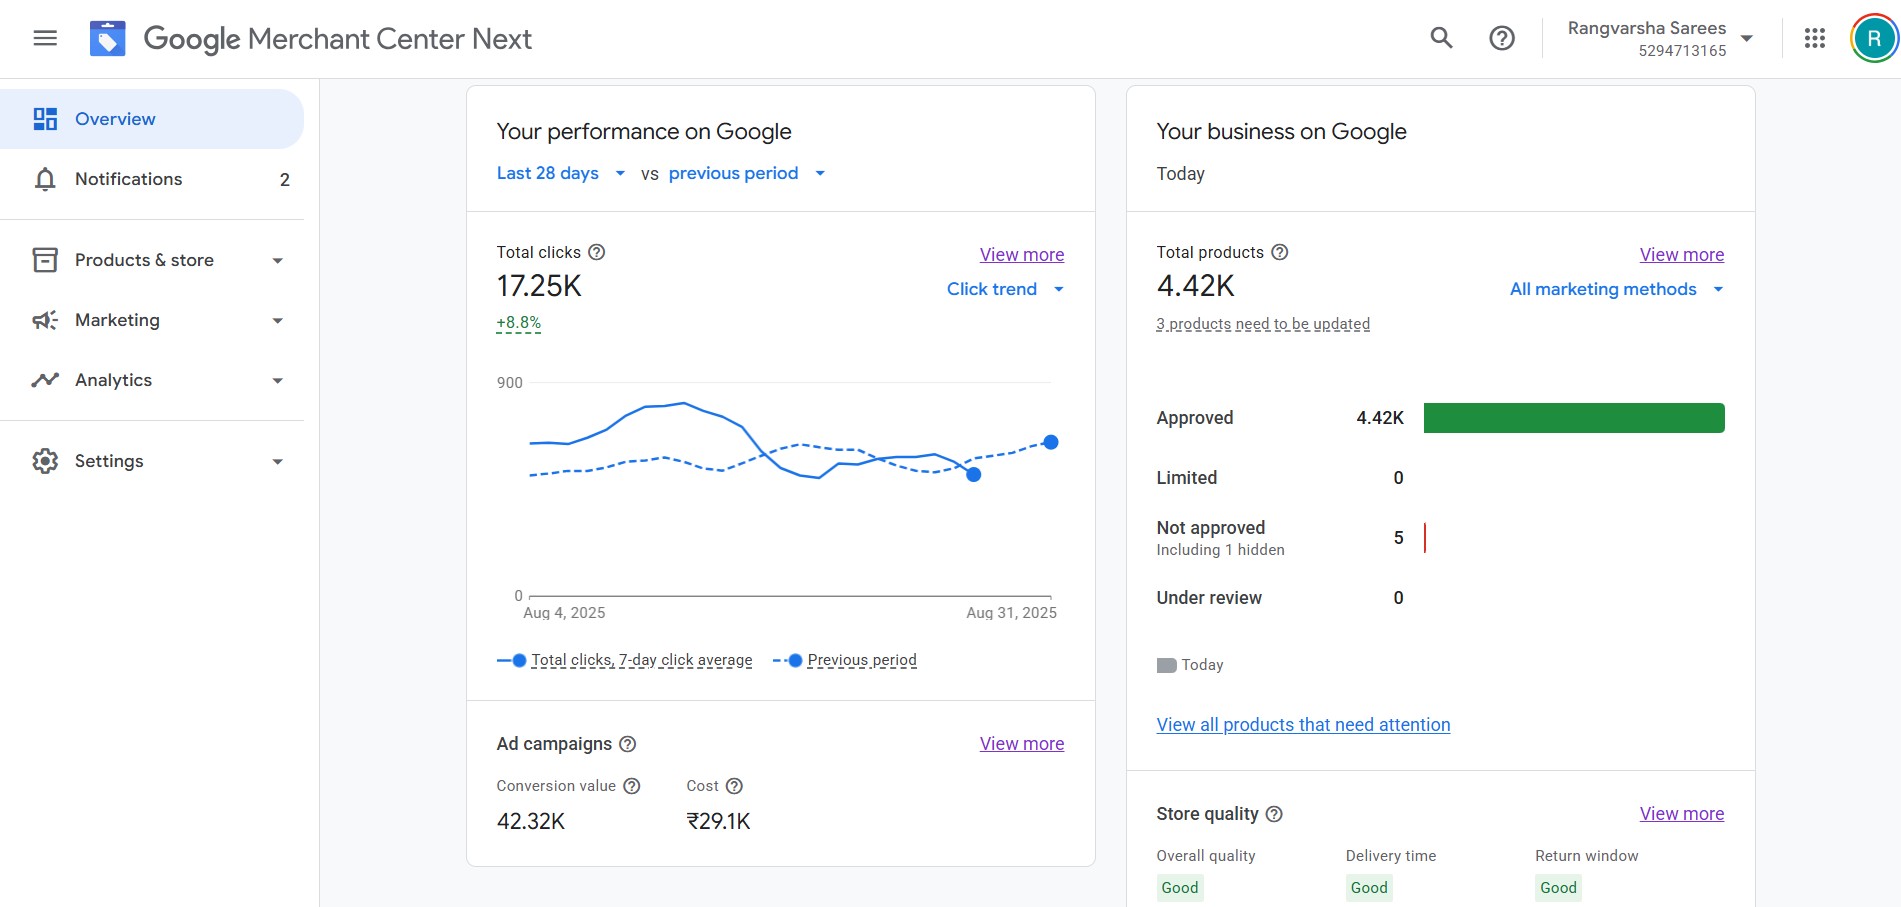The width and height of the screenshot is (1901, 907).
Task: Open All marketing methods dropdown
Action: [x=1616, y=289]
